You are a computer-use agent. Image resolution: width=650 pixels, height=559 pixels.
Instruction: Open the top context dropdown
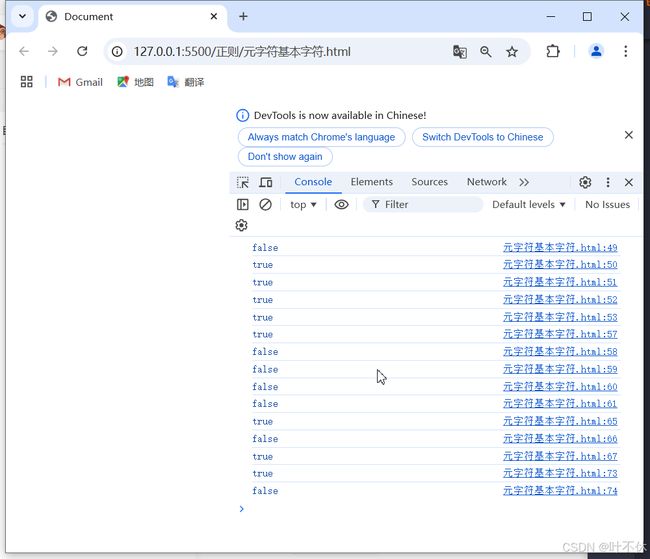303,205
